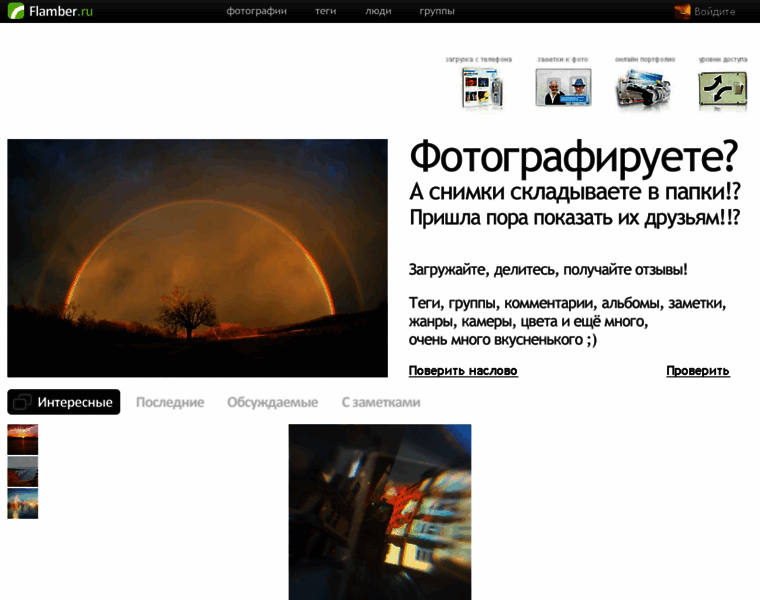This screenshot has height=600, width=760.
Task: Open the Flamber.ru home link text
Action: click(61, 11)
